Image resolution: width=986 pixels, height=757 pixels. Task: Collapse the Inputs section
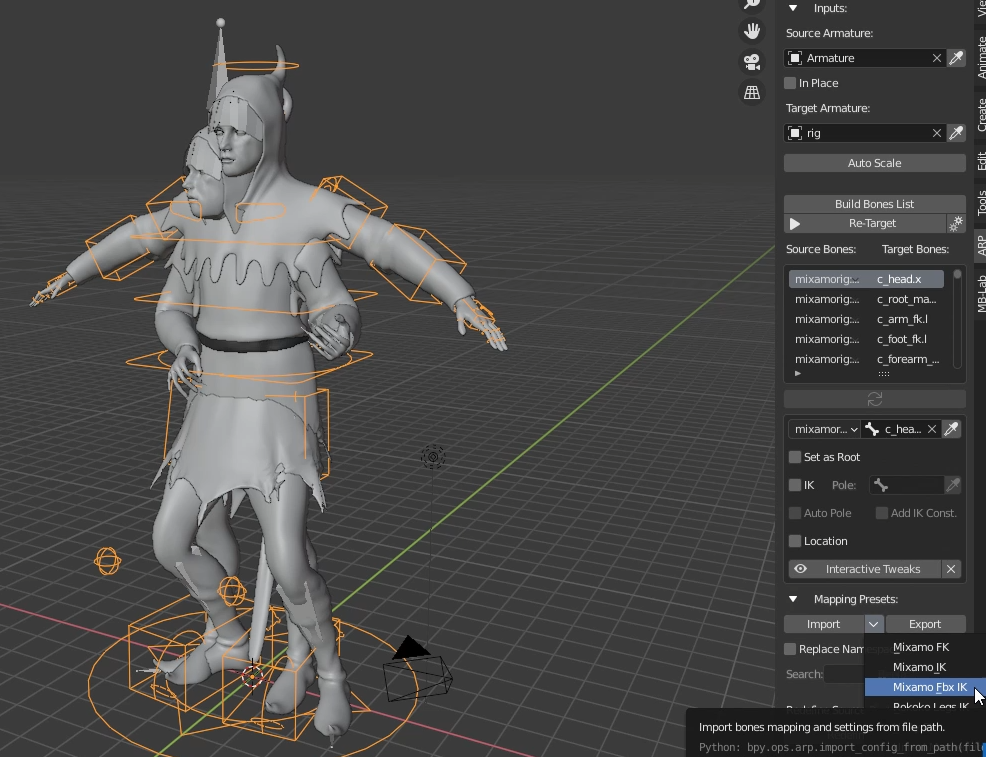pos(793,8)
